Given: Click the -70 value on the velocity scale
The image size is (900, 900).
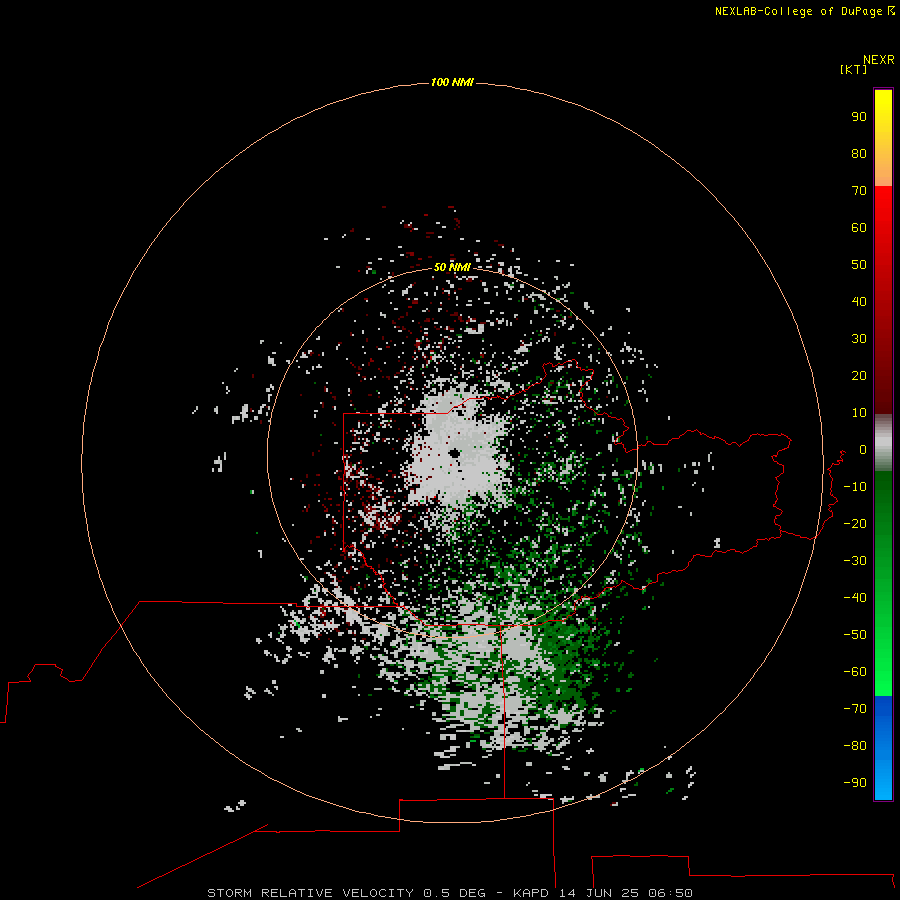Looking at the screenshot, I should click(x=855, y=709).
